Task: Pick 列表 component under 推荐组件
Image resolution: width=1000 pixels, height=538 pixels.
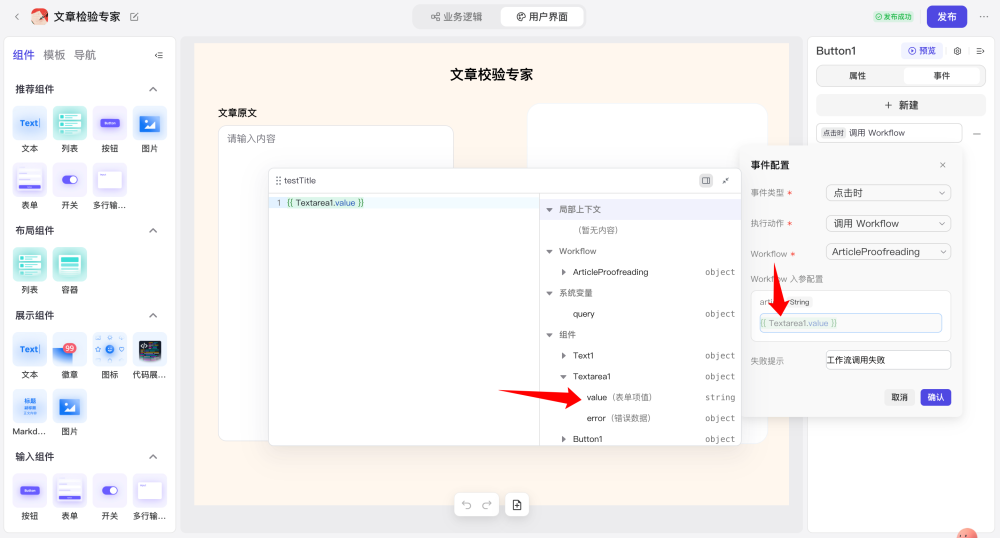Action: pyautogui.click(x=70, y=129)
